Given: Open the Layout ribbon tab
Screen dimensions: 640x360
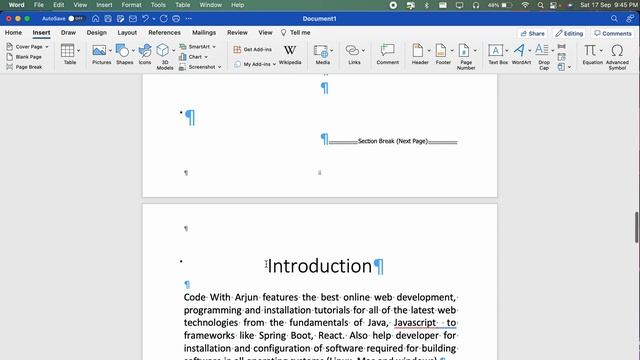Looking at the screenshot, I should coord(127,33).
